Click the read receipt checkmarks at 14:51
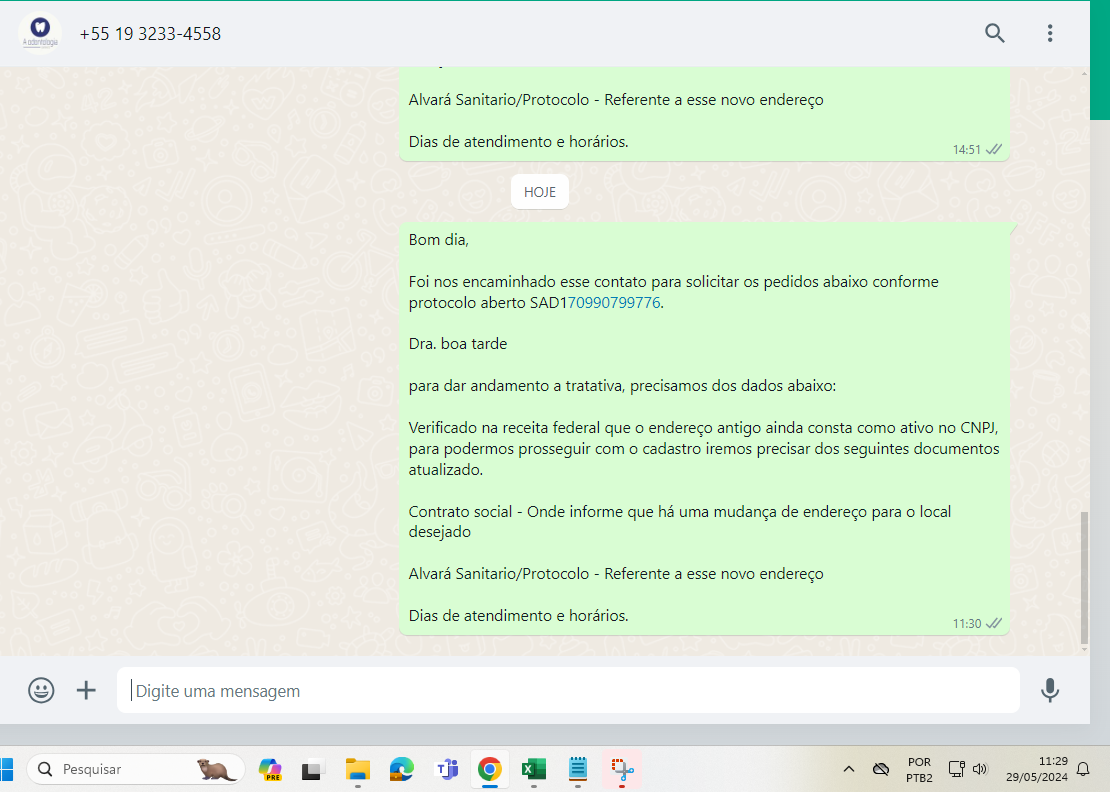The width and height of the screenshot is (1110, 792). pos(994,150)
